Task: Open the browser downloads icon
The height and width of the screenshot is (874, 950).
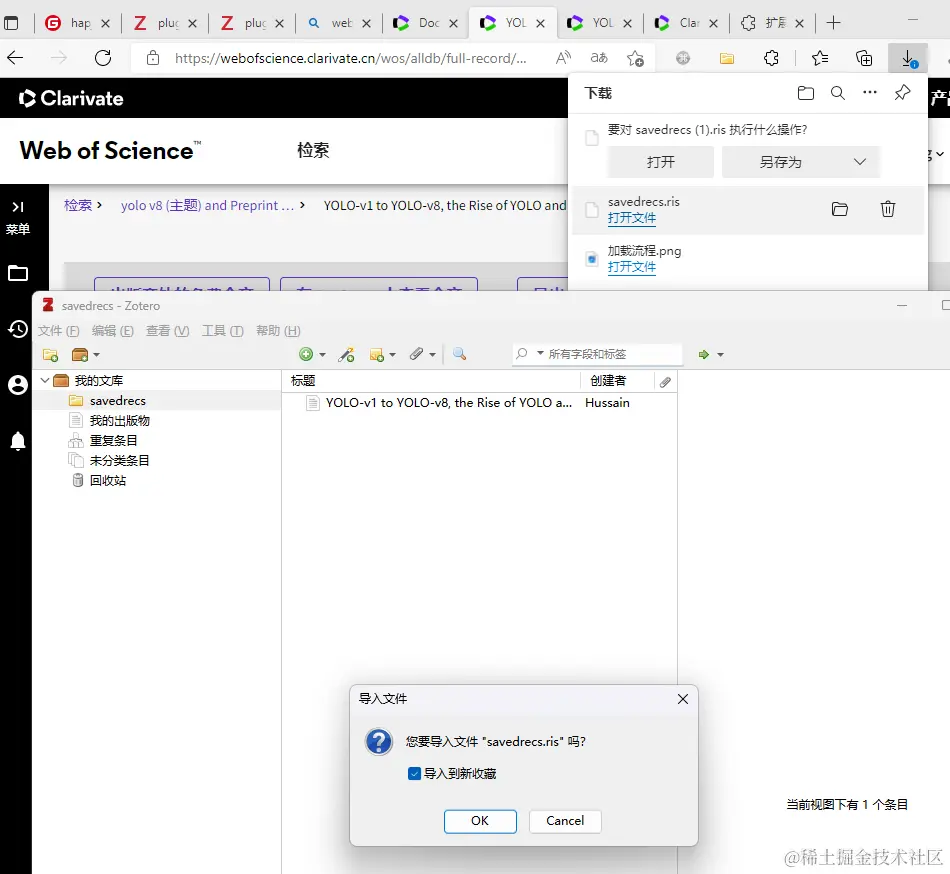Action: (908, 58)
